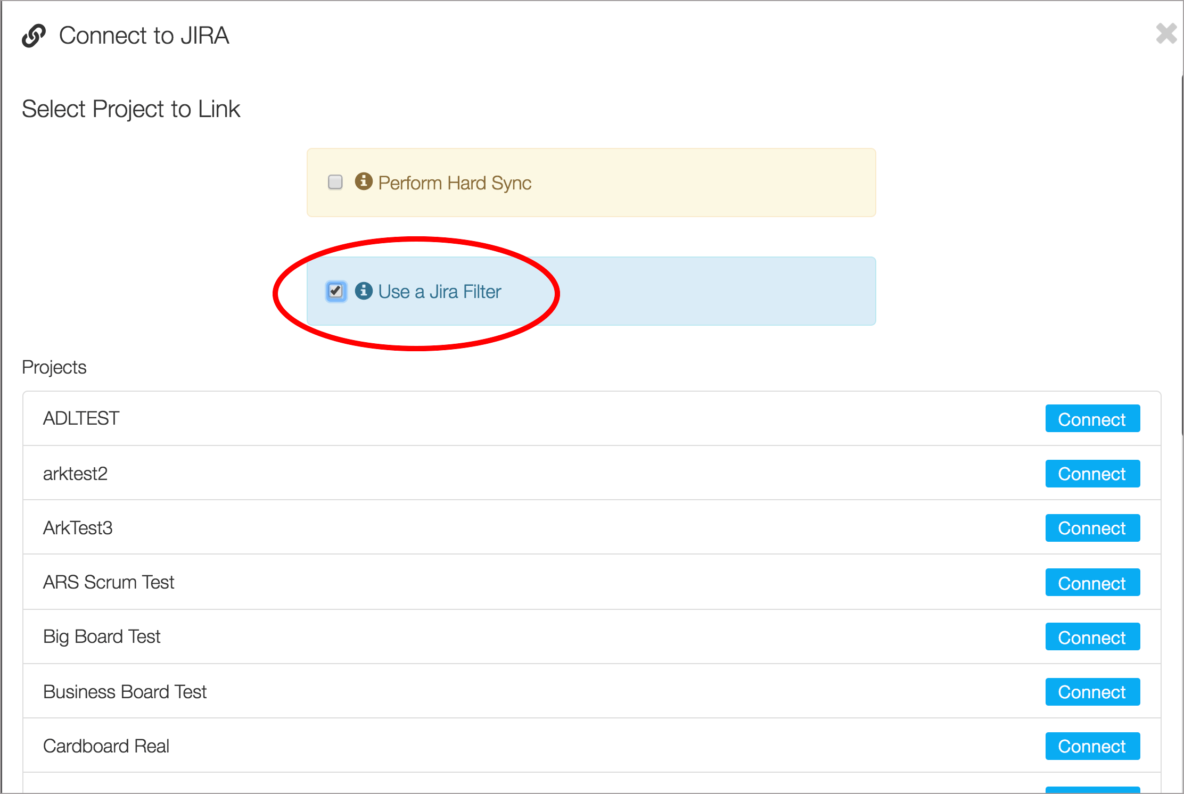
Task: Click the info icon next to Use a Jira Filter
Action: pyautogui.click(x=361, y=291)
